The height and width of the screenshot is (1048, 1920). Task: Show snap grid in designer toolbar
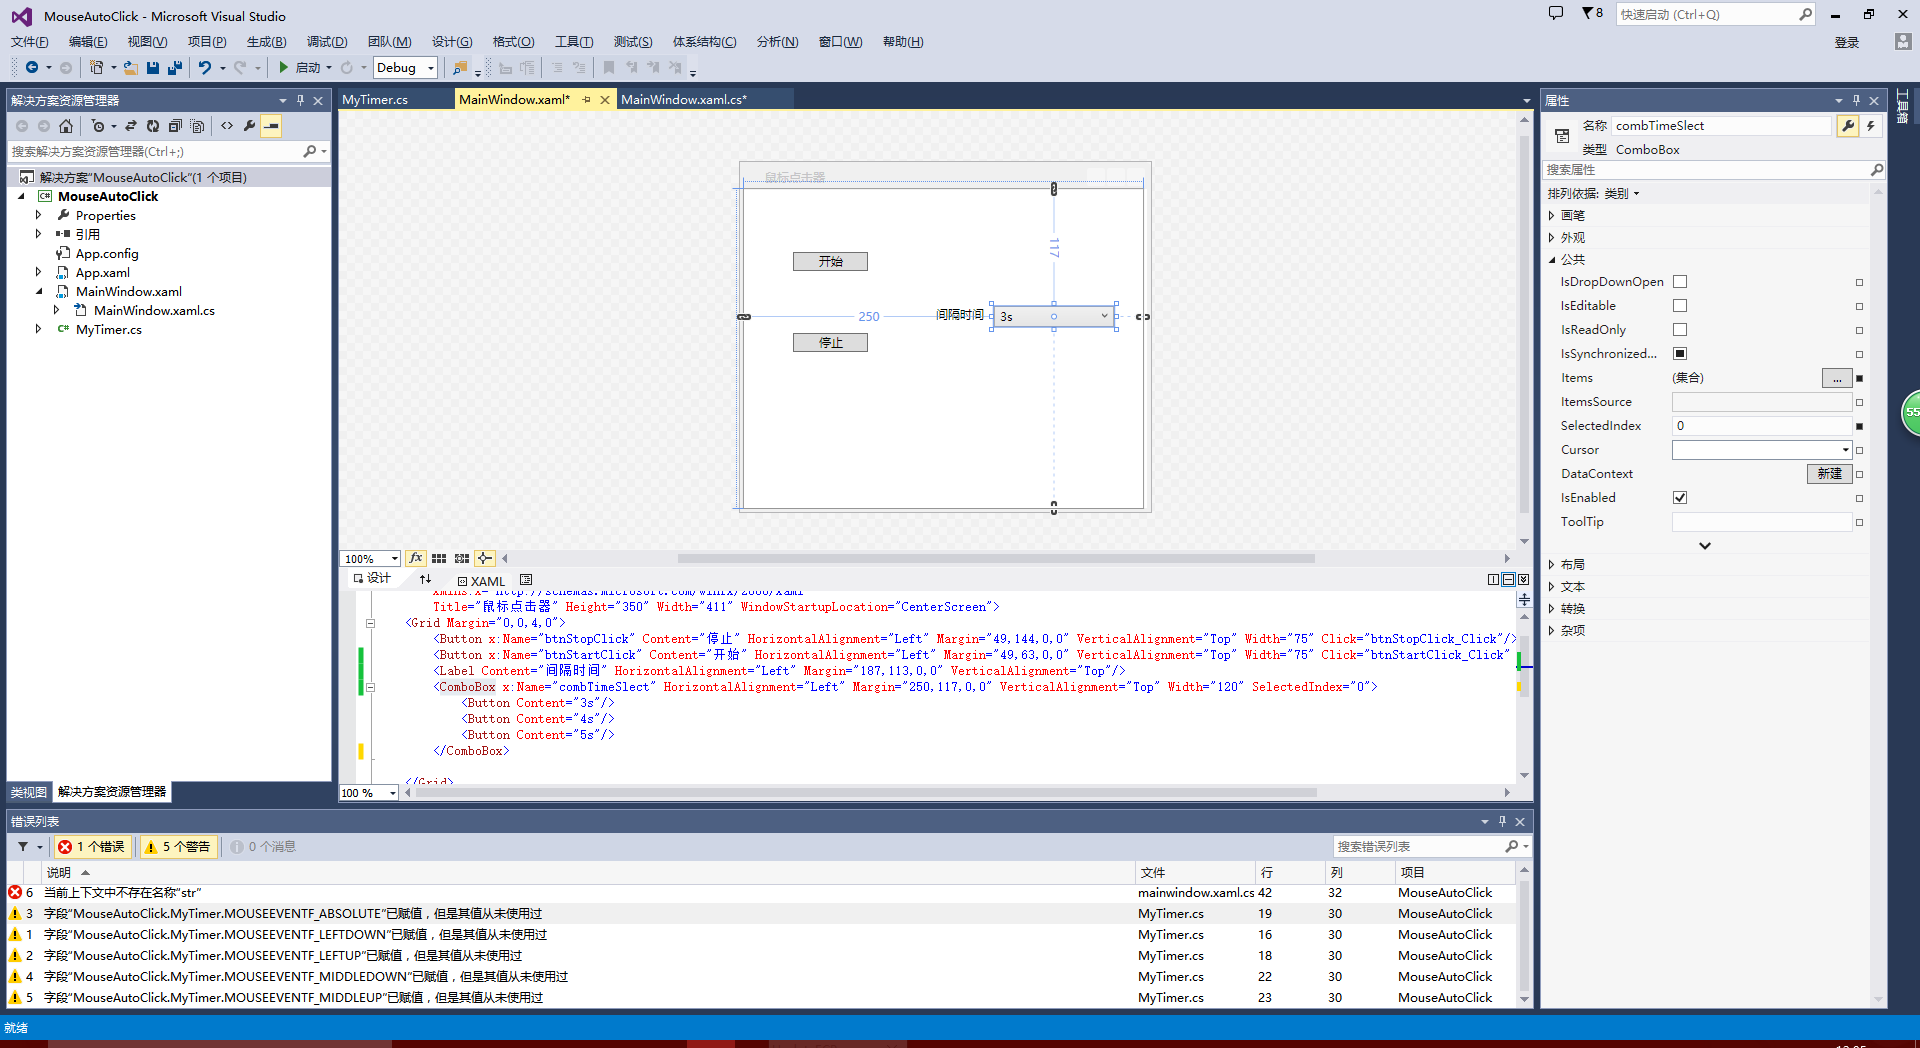coord(439,558)
